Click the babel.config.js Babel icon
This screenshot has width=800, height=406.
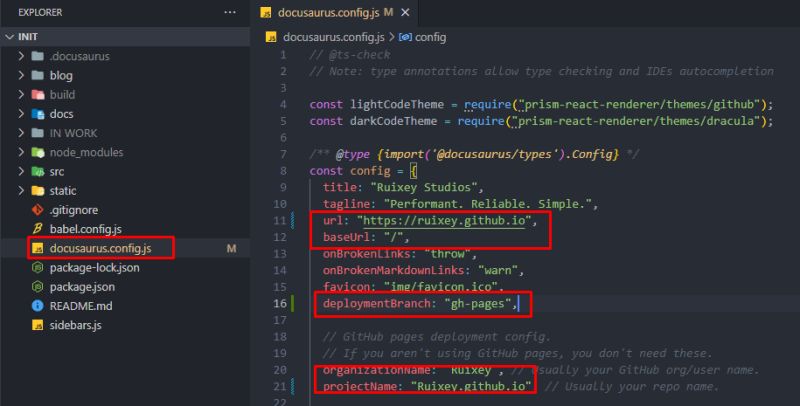tap(38, 229)
